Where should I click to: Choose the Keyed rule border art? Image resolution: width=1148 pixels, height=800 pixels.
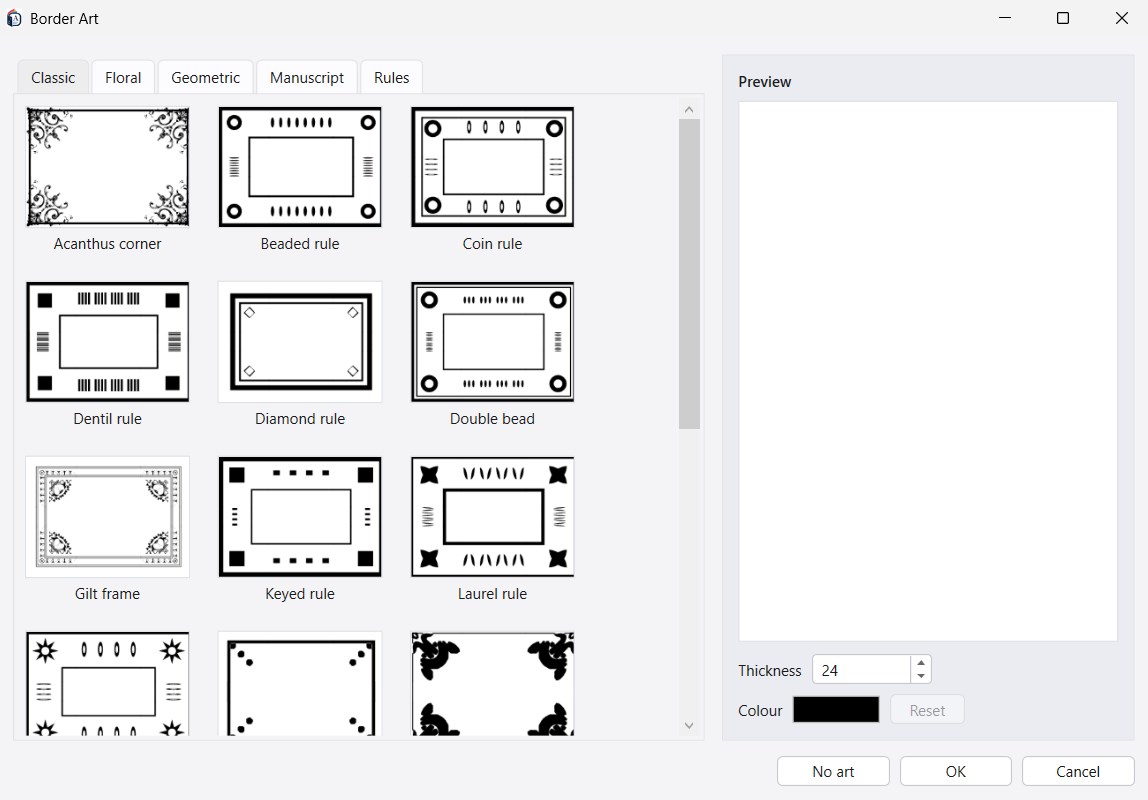[x=300, y=517]
